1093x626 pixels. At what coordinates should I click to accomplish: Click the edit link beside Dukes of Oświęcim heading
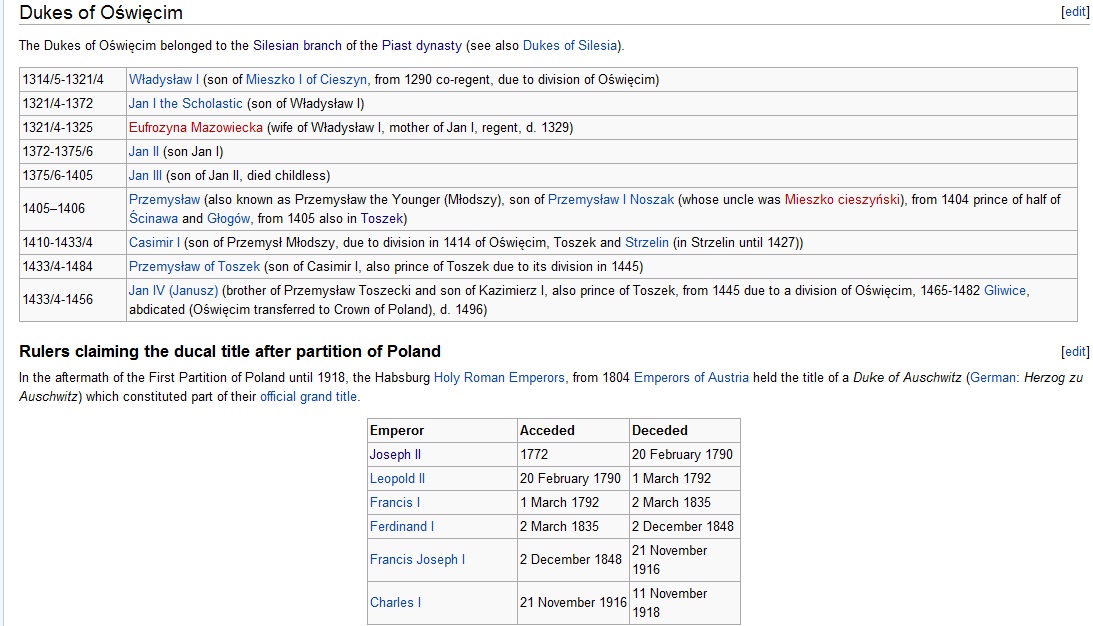(x=1075, y=12)
